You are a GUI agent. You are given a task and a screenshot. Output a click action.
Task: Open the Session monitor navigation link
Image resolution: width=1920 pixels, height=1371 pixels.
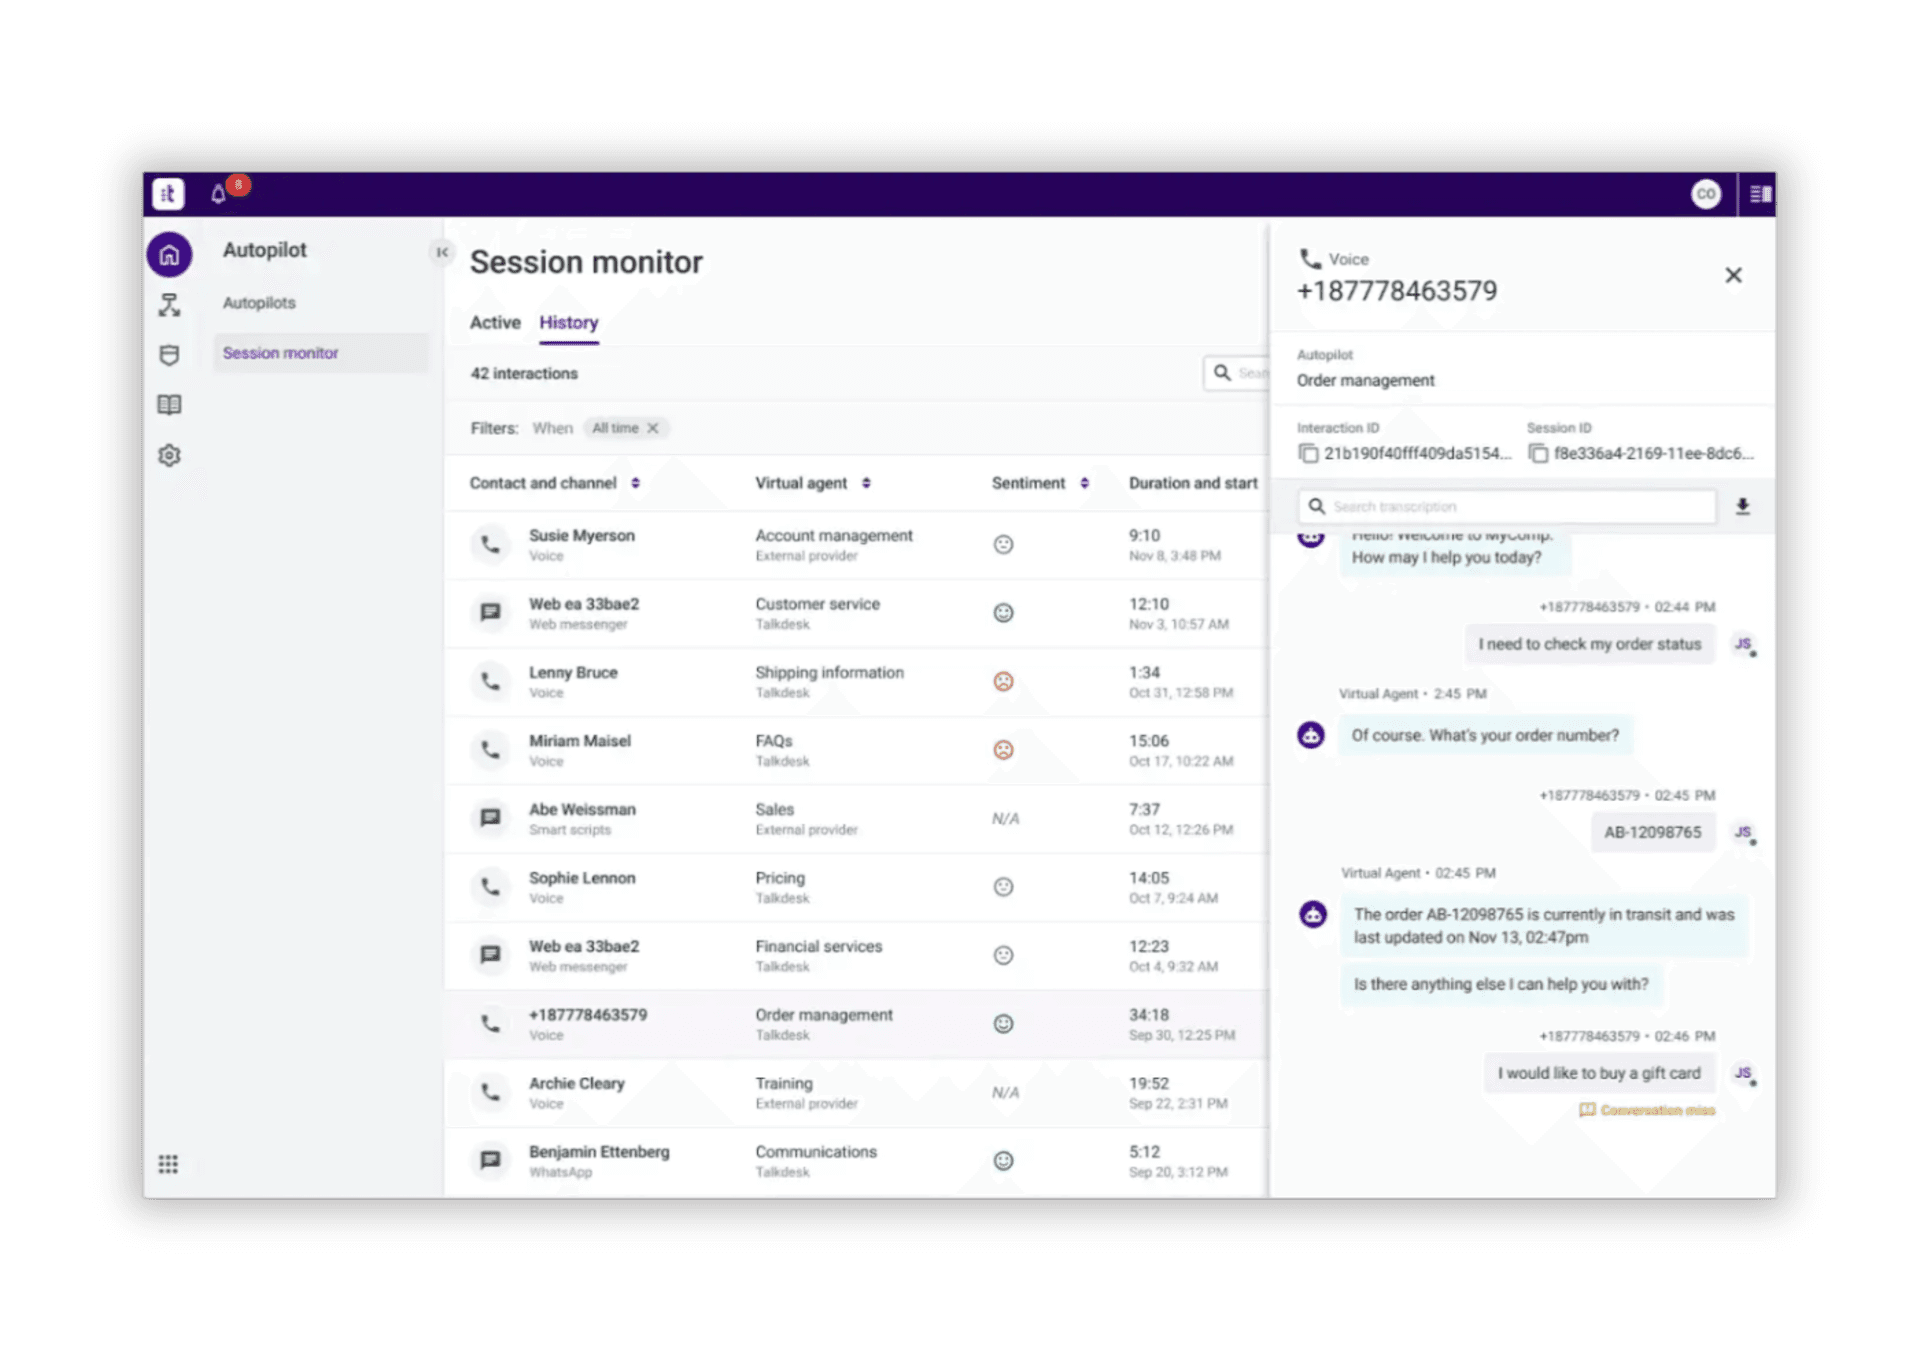(281, 352)
